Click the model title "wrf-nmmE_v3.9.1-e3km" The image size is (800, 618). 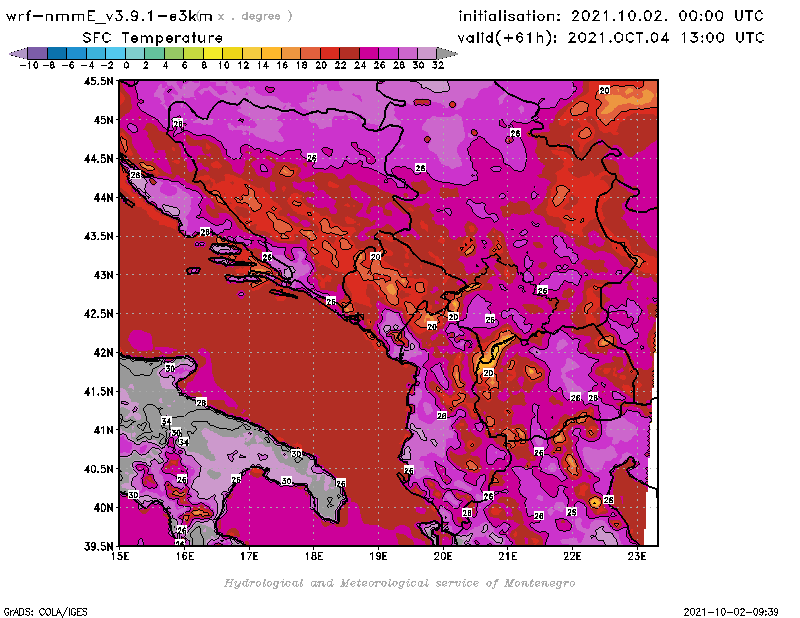[109, 16]
